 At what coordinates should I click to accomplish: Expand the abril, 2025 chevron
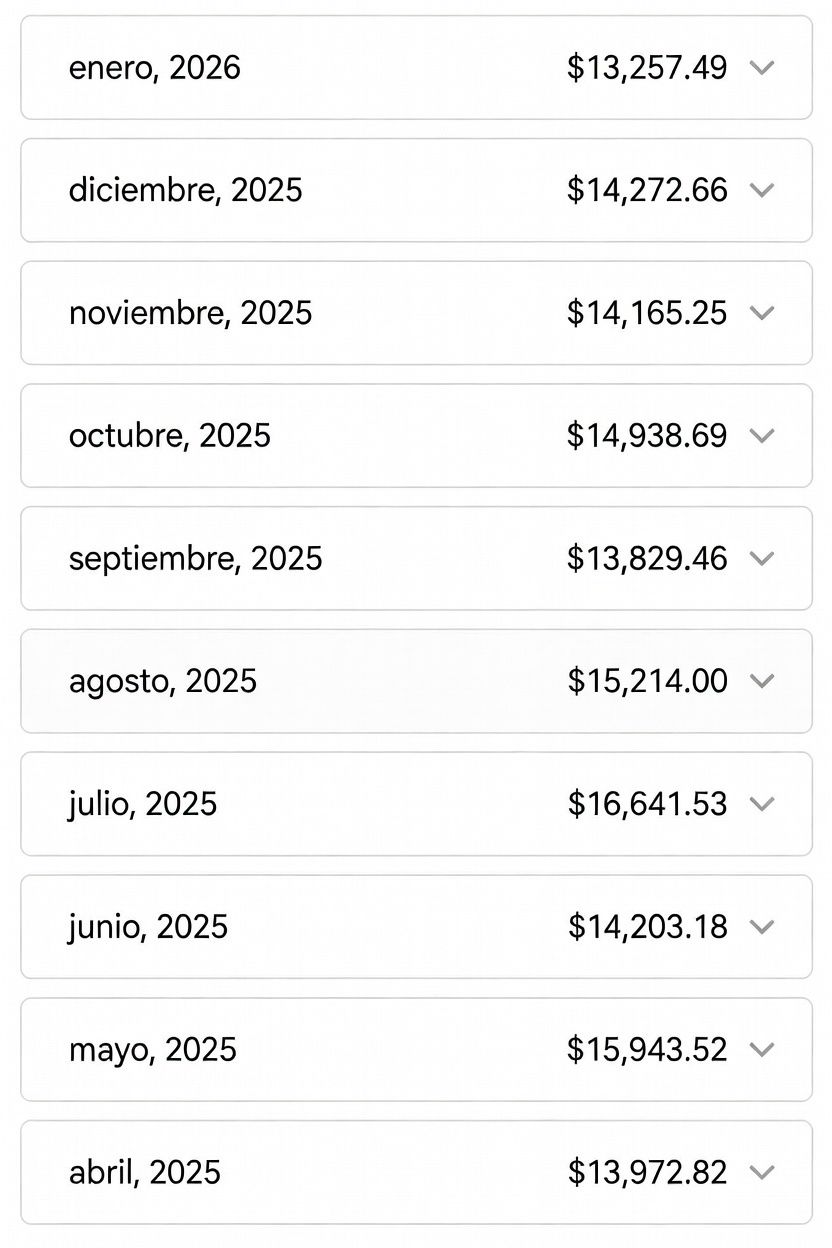tap(762, 1172)
